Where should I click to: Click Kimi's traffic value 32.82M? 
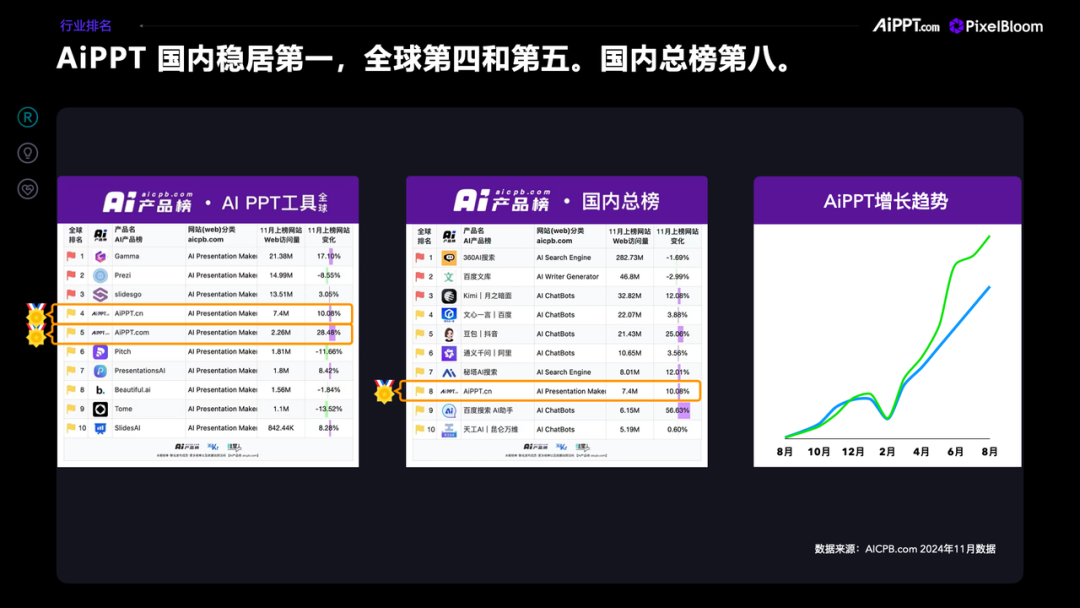[x=630, y=296]
